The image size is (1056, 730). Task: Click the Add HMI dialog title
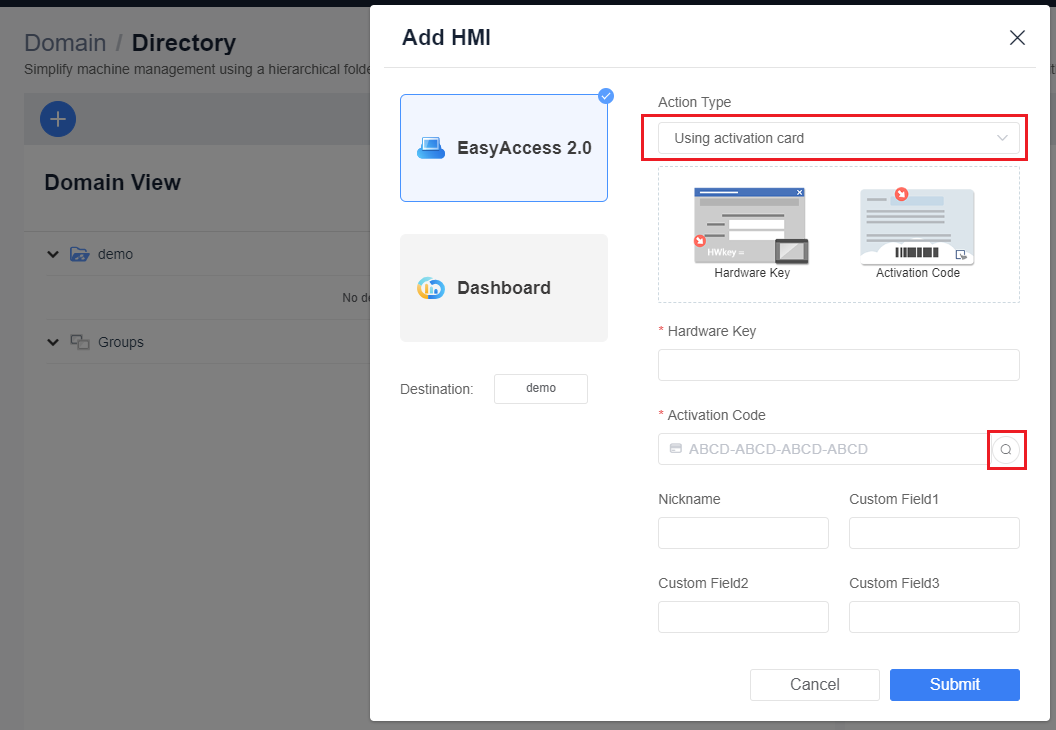click(x=446, y=38)
